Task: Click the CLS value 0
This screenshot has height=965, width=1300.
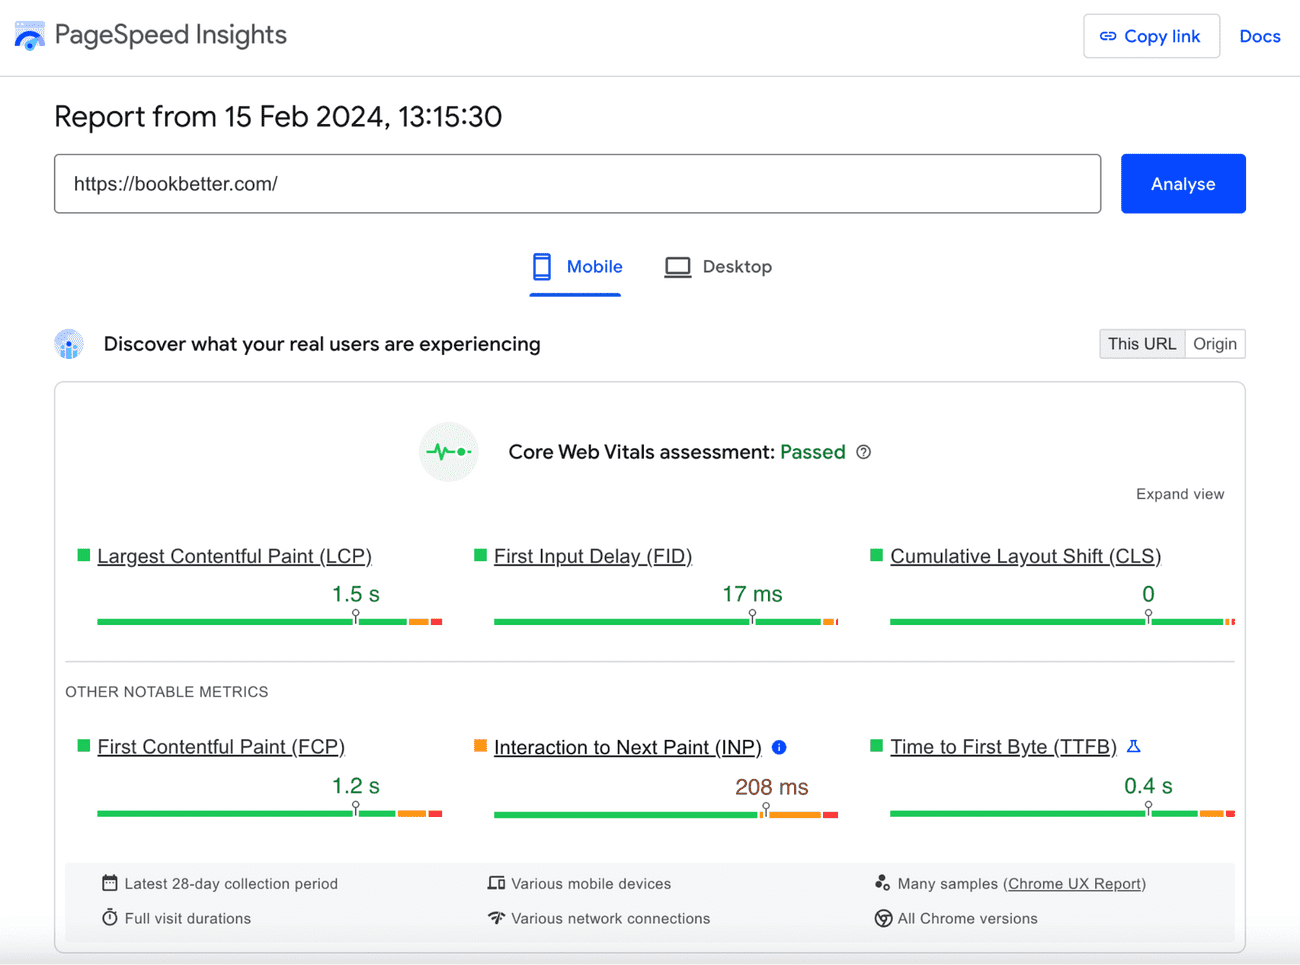Action: pyautogui.click(x=1148, y=594)
